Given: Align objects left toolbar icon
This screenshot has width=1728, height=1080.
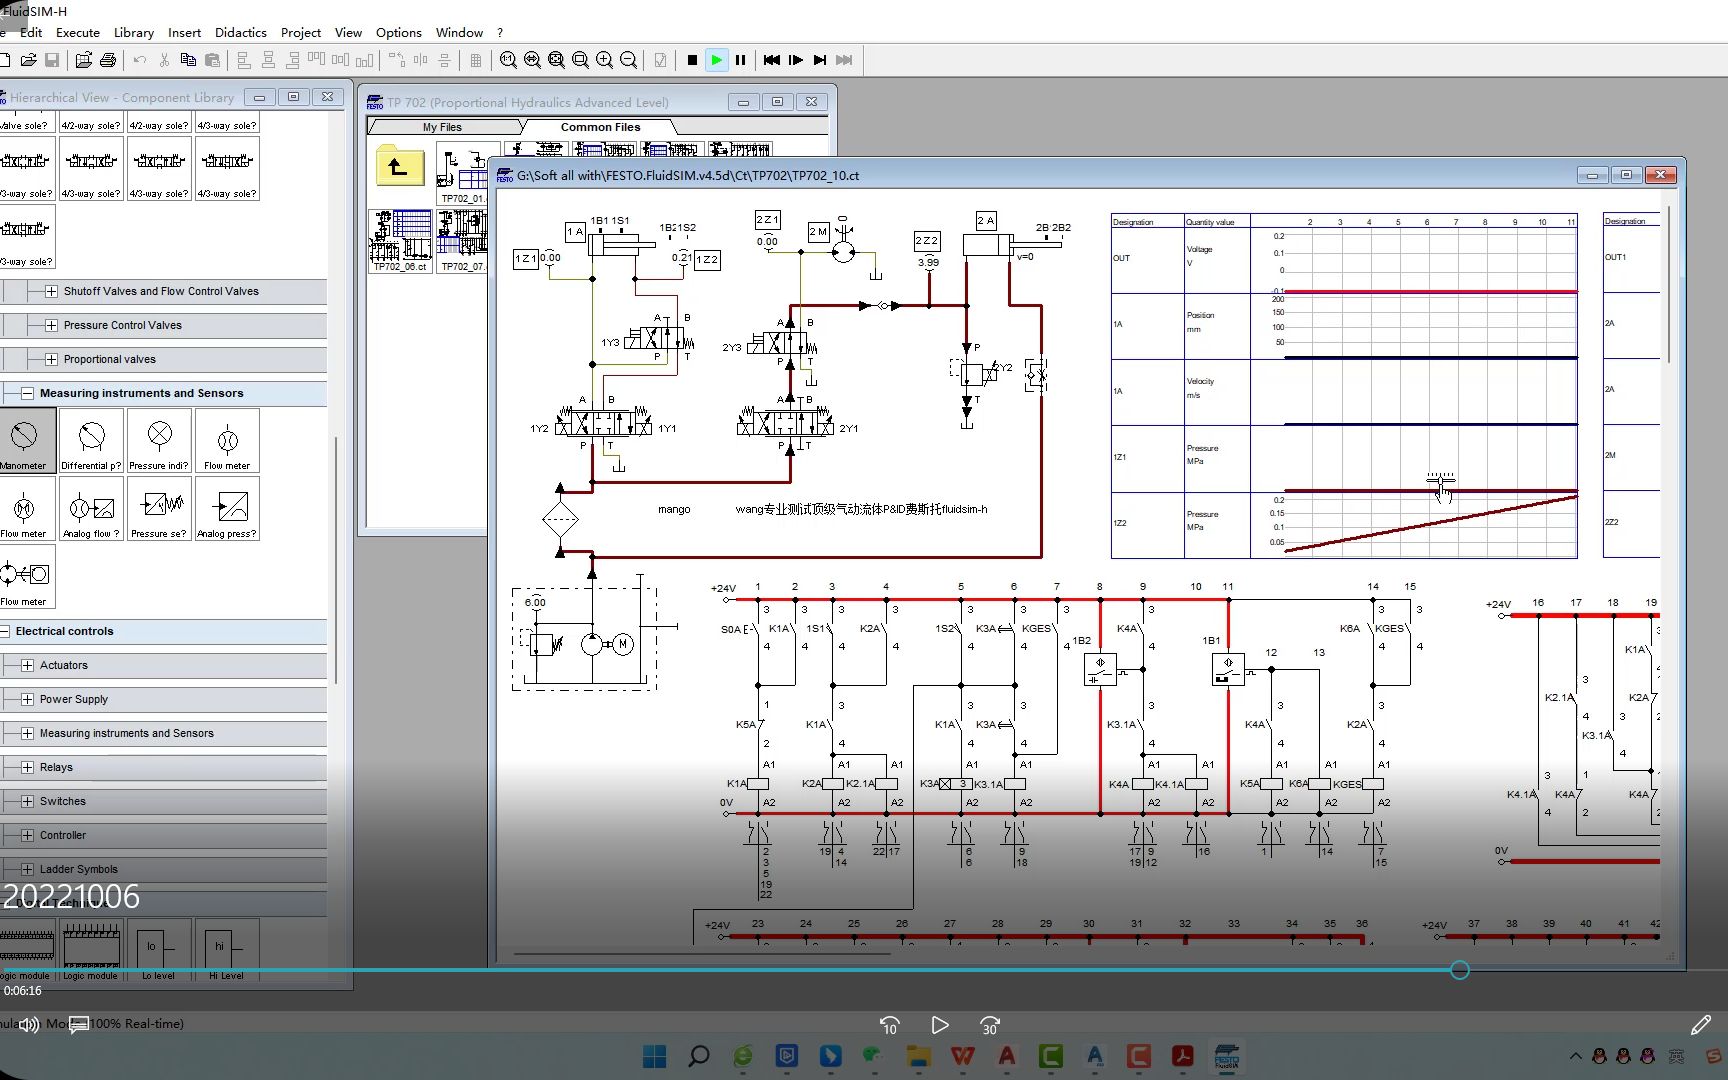Looking at the screenshot, I should click(x=244, y=60).
